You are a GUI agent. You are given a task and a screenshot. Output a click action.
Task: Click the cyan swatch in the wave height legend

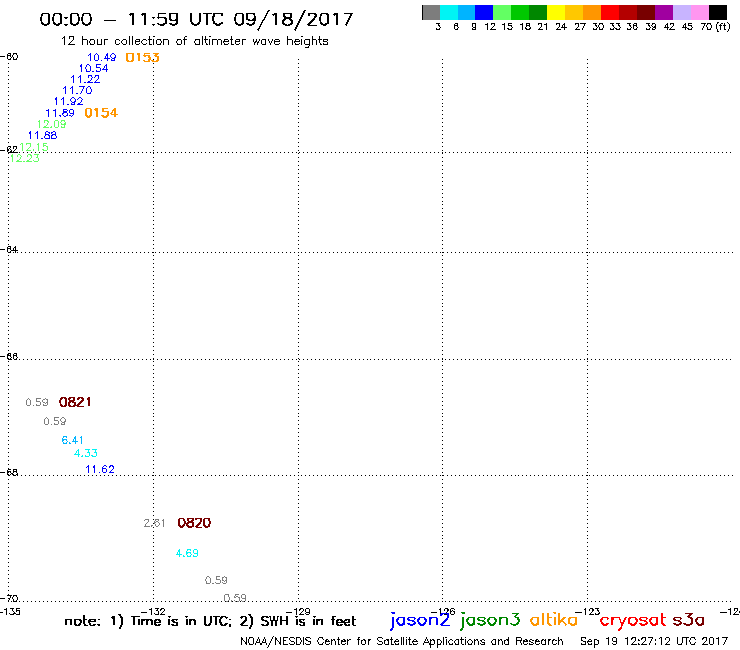point(449,12)
